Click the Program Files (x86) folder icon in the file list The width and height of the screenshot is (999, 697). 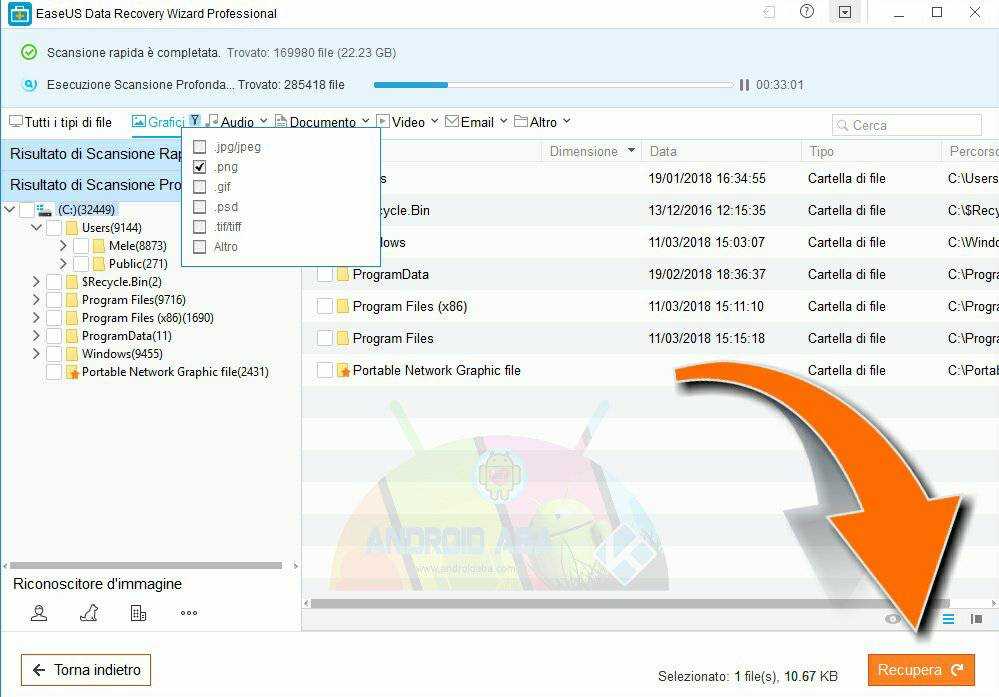pyautogui.click(x=343, y=306)
